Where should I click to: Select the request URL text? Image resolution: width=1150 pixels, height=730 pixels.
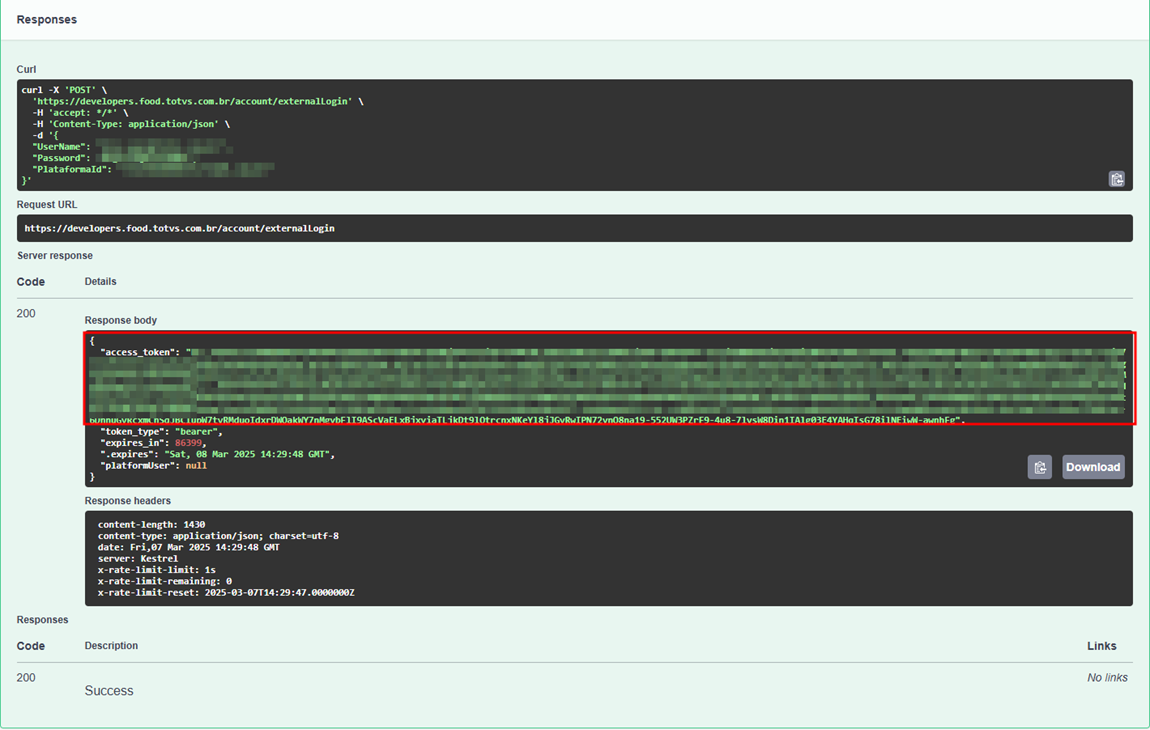coord(180,229)
